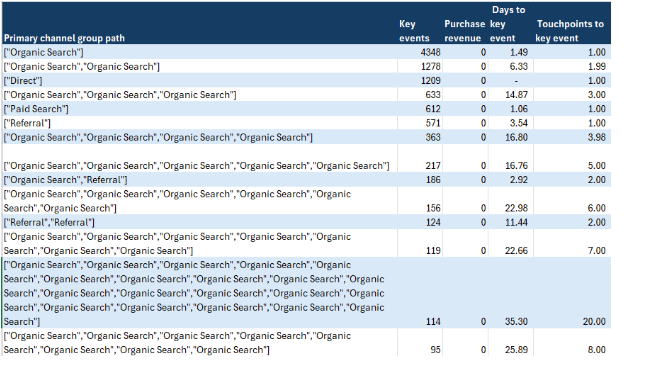Click the cell with 4348 key events
This screenshot has height=372, width=651.
coord(420,52)
